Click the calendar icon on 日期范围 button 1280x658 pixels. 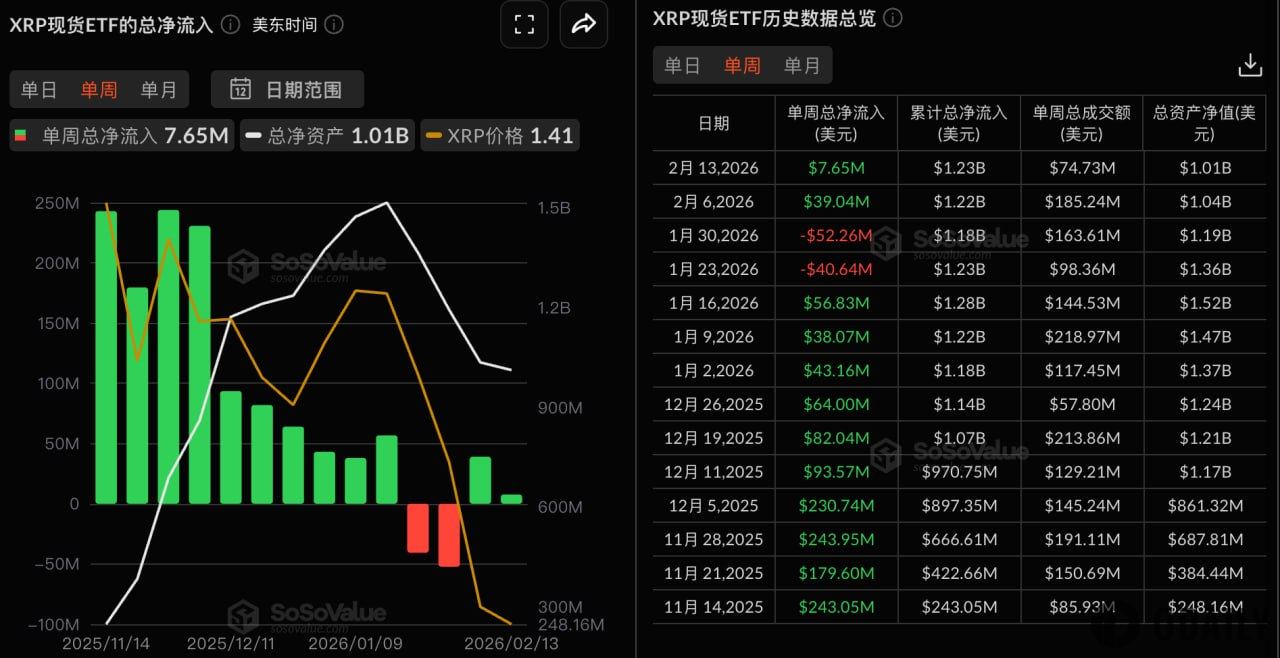pos(240,88)
